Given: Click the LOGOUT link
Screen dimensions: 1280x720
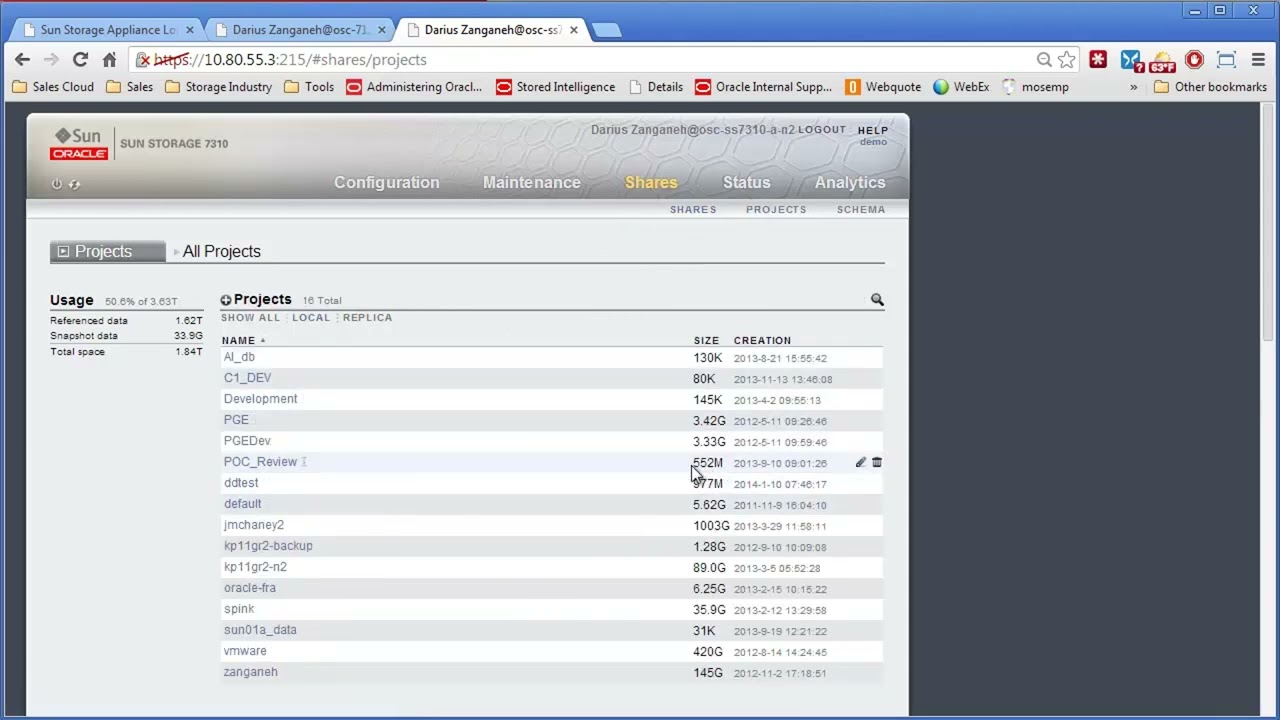Looking at the screenshot, I should [x=822, y=130].
